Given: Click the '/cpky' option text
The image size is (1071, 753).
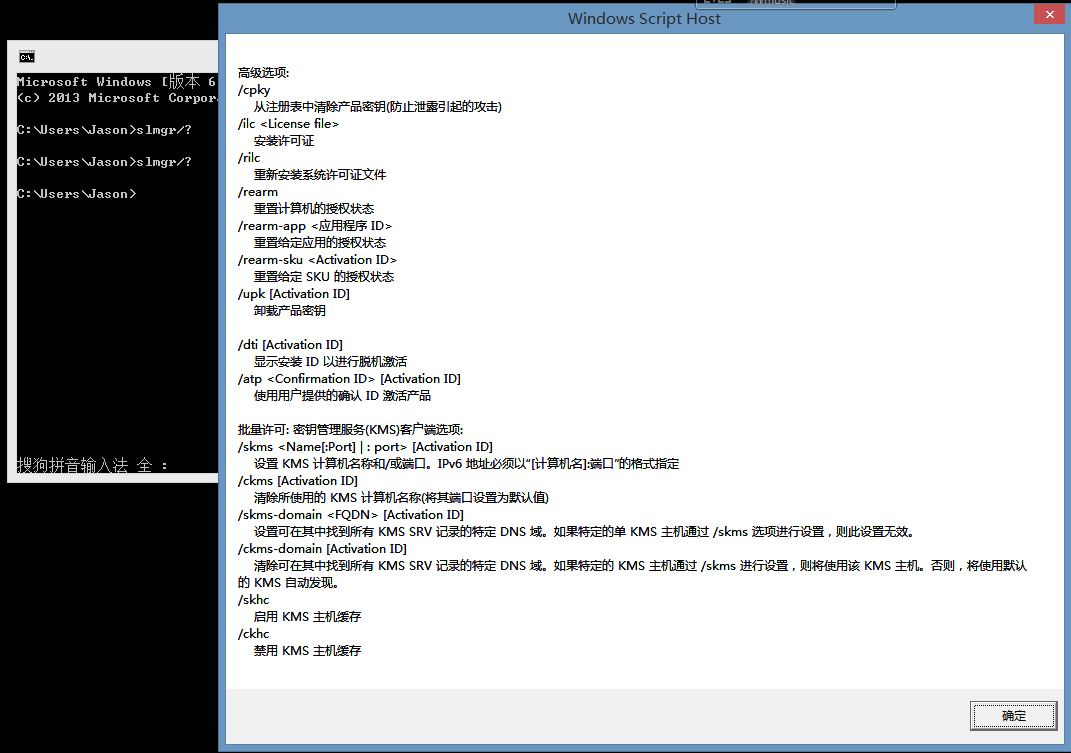Looking at the screenshot, I should 254,90.
